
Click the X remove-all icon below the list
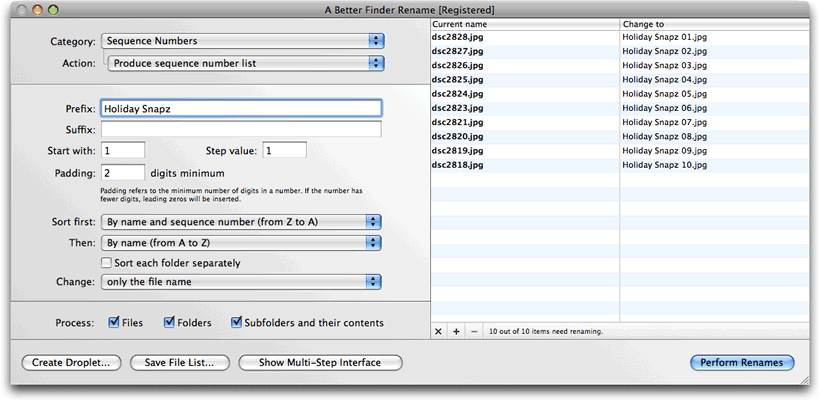[x=438, y=331]
